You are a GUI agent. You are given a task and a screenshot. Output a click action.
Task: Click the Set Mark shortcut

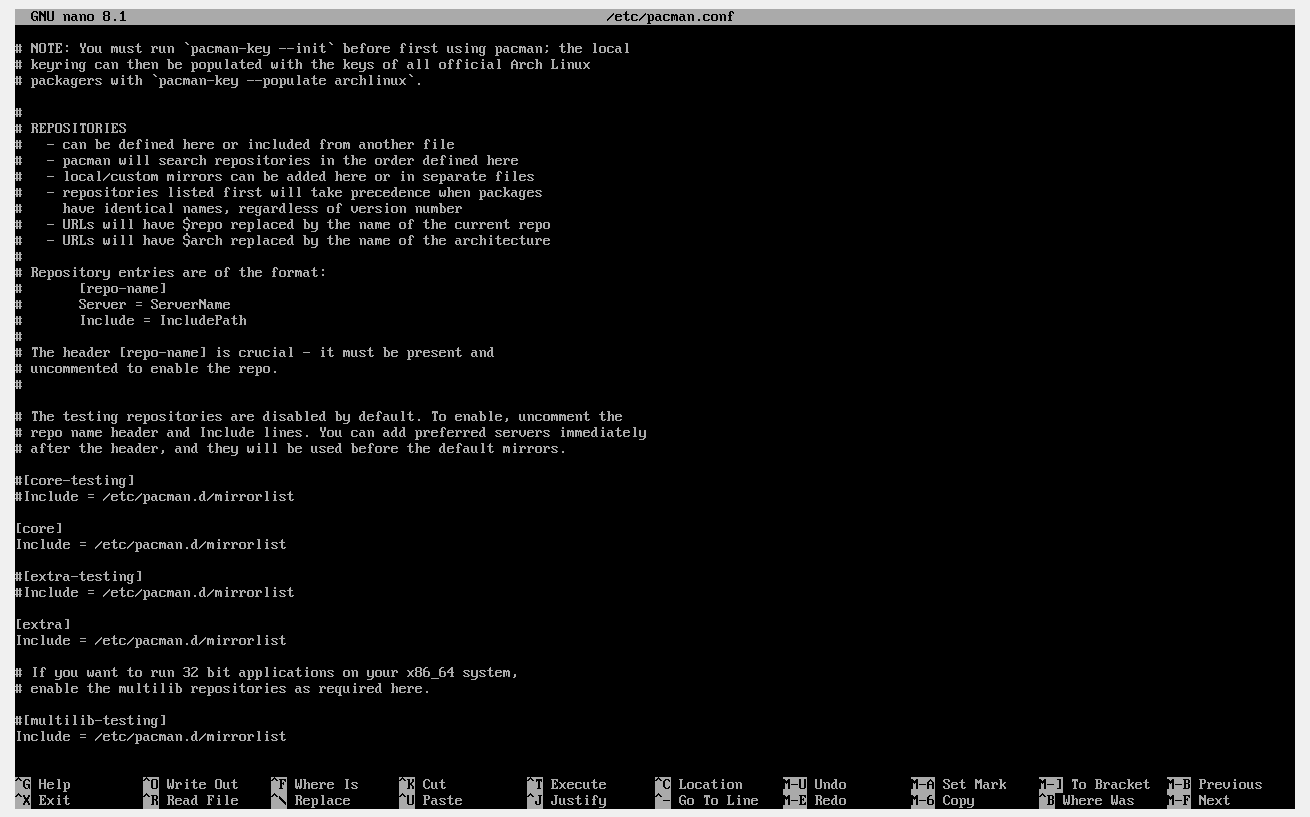[975, 784]
